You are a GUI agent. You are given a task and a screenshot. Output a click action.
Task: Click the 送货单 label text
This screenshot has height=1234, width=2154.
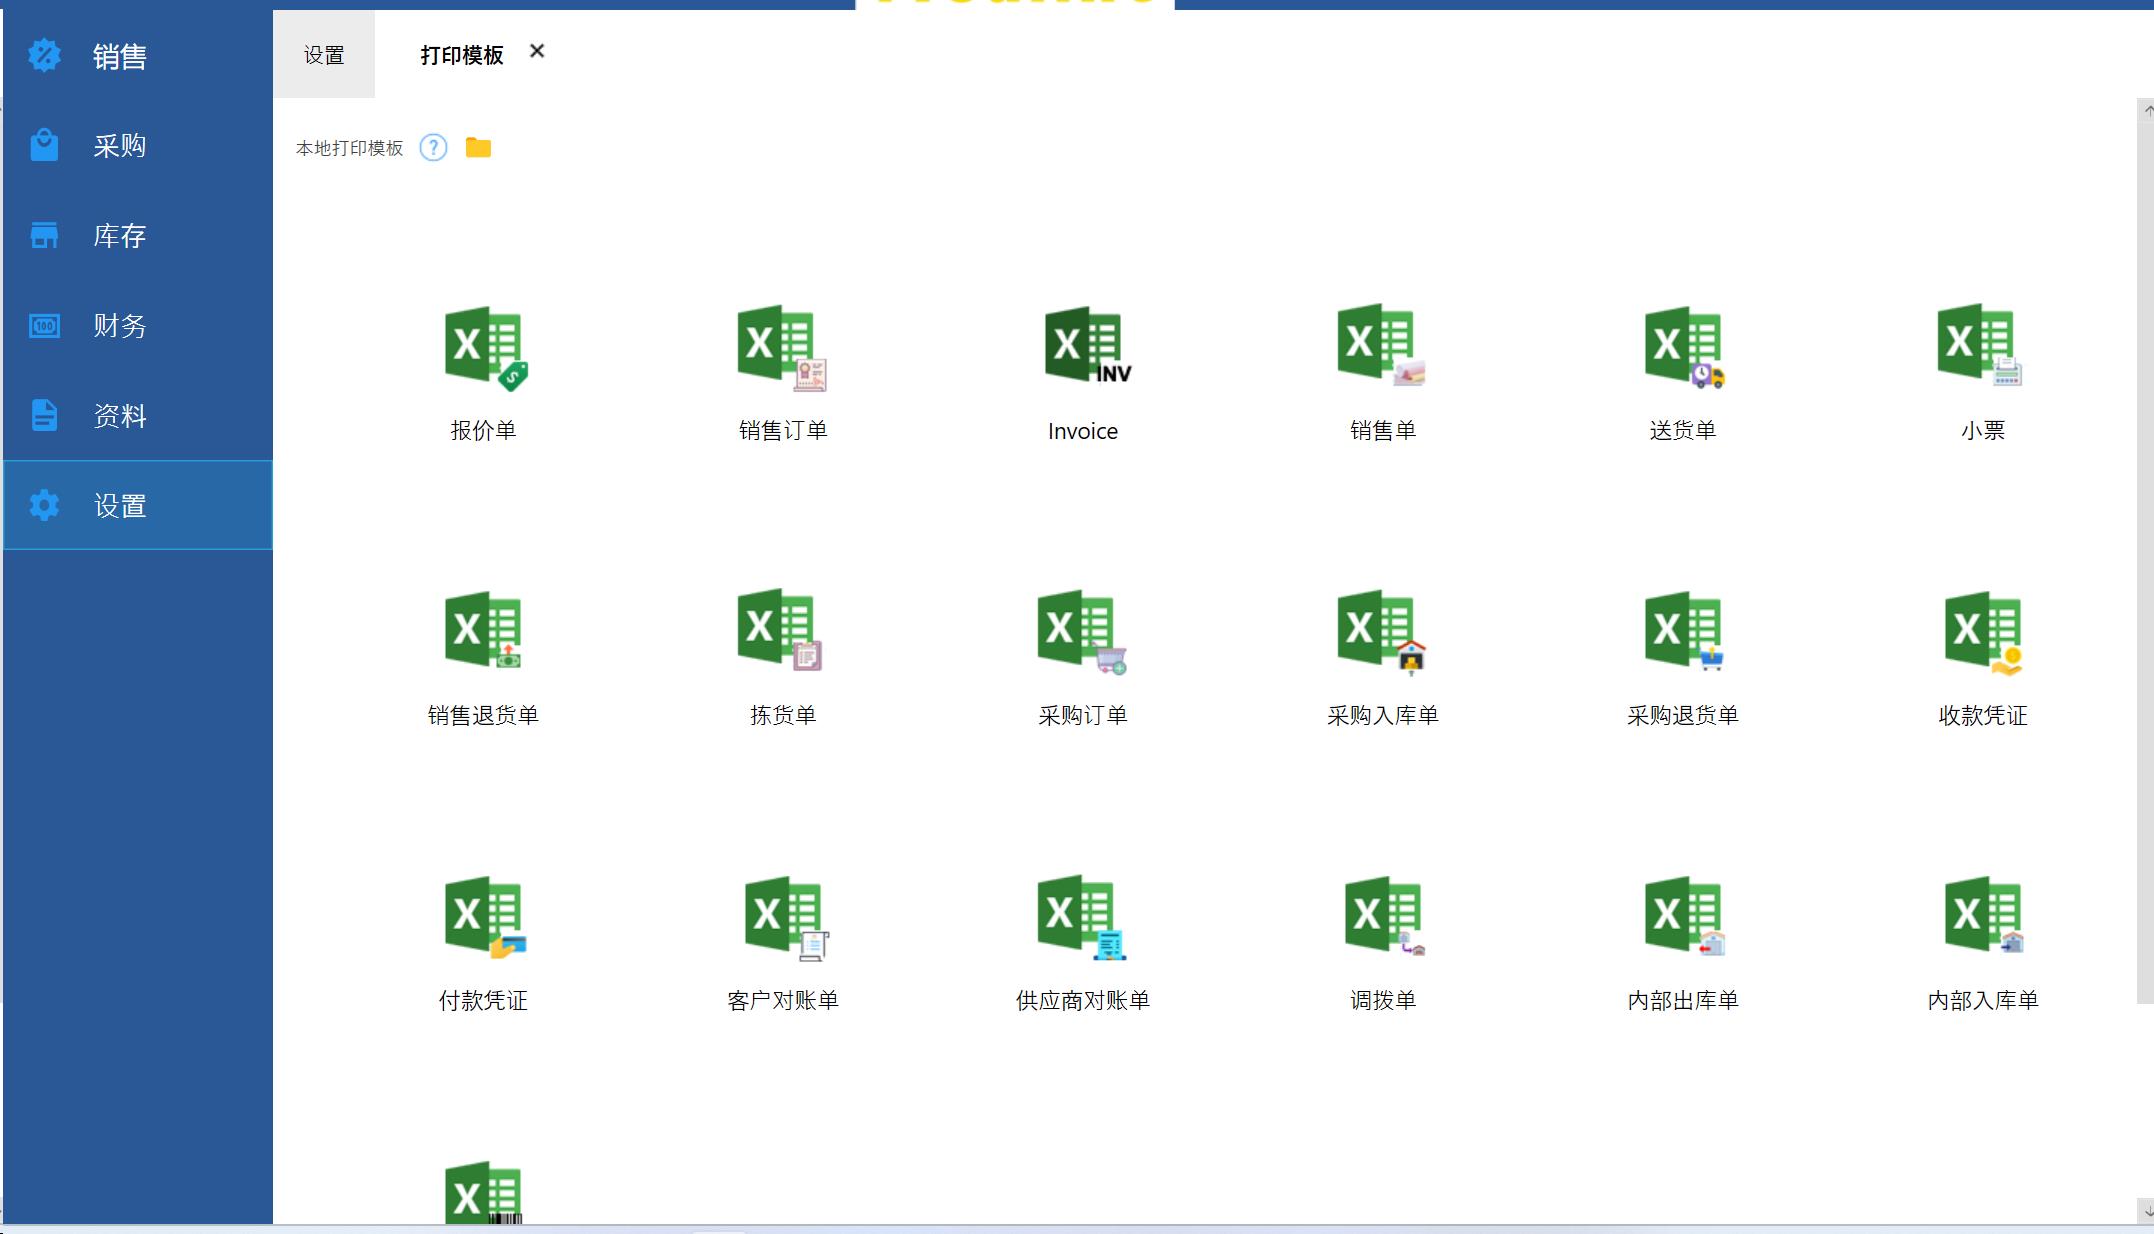[1683, 431]
